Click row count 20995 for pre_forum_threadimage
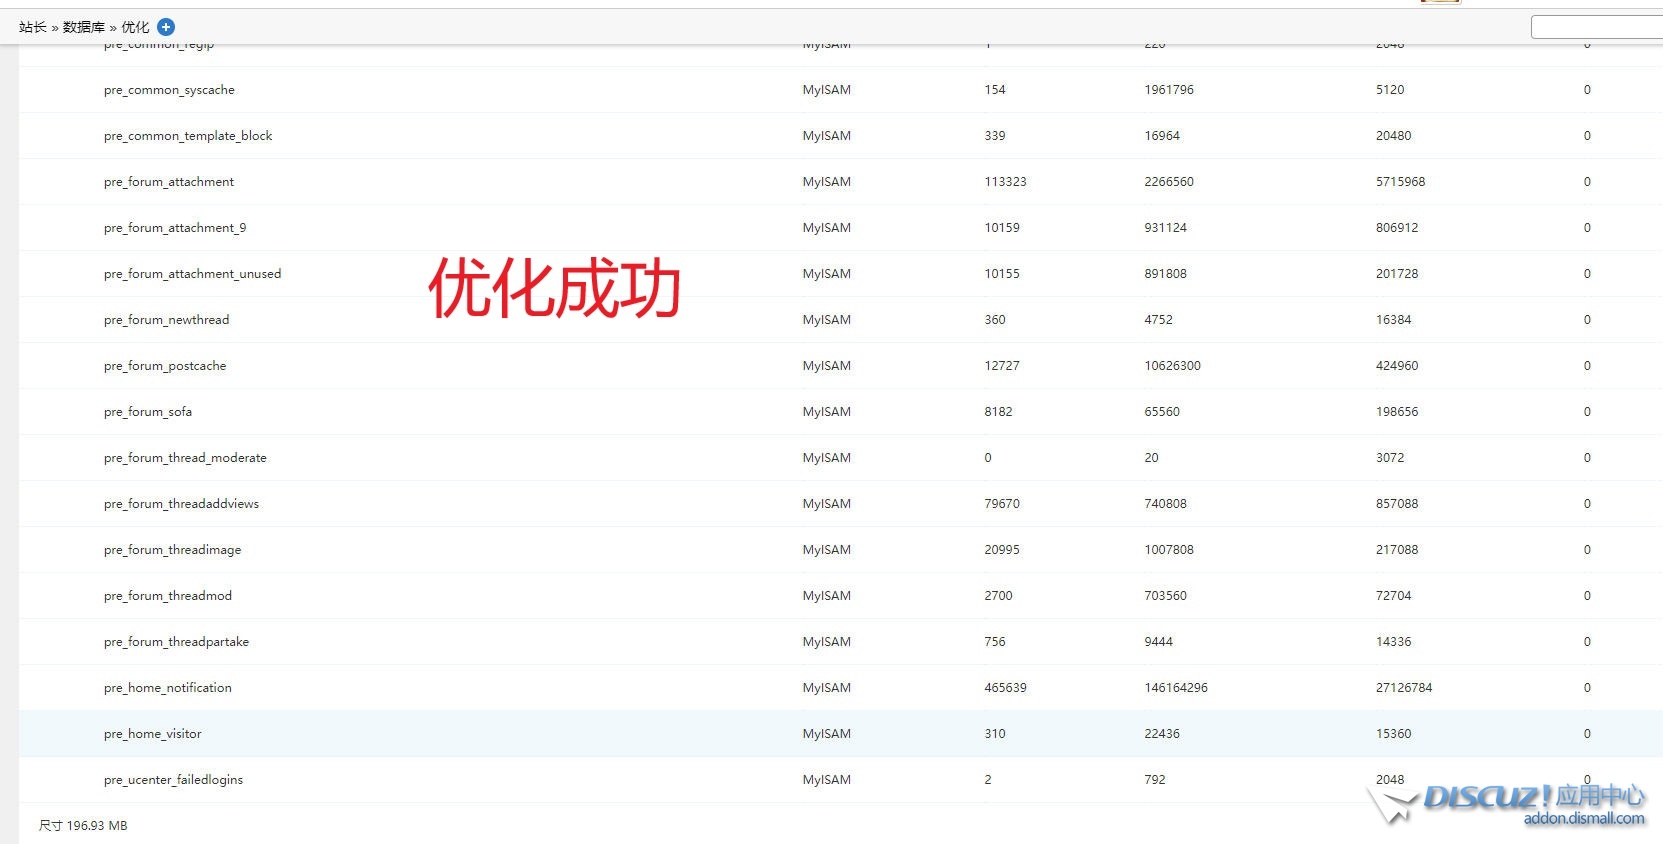Viewport: 1663px width, 844px height. (x=1002, y=550)
